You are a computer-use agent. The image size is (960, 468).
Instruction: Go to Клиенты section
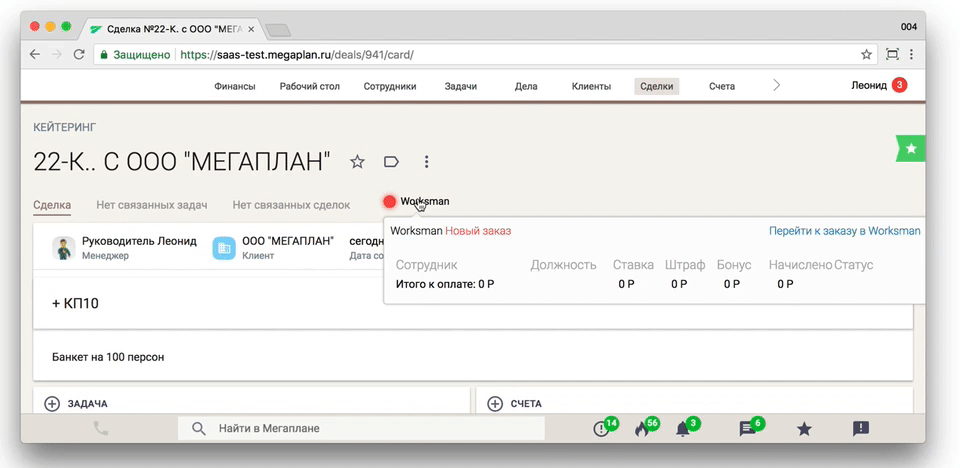tap(591, 86)
